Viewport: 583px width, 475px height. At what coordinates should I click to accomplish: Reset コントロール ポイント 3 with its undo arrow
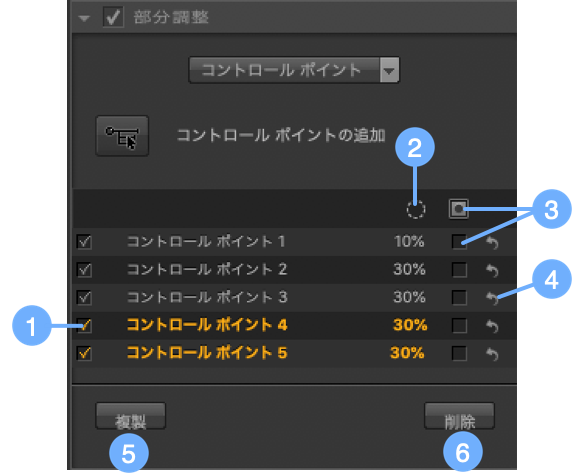coord(492,298)
